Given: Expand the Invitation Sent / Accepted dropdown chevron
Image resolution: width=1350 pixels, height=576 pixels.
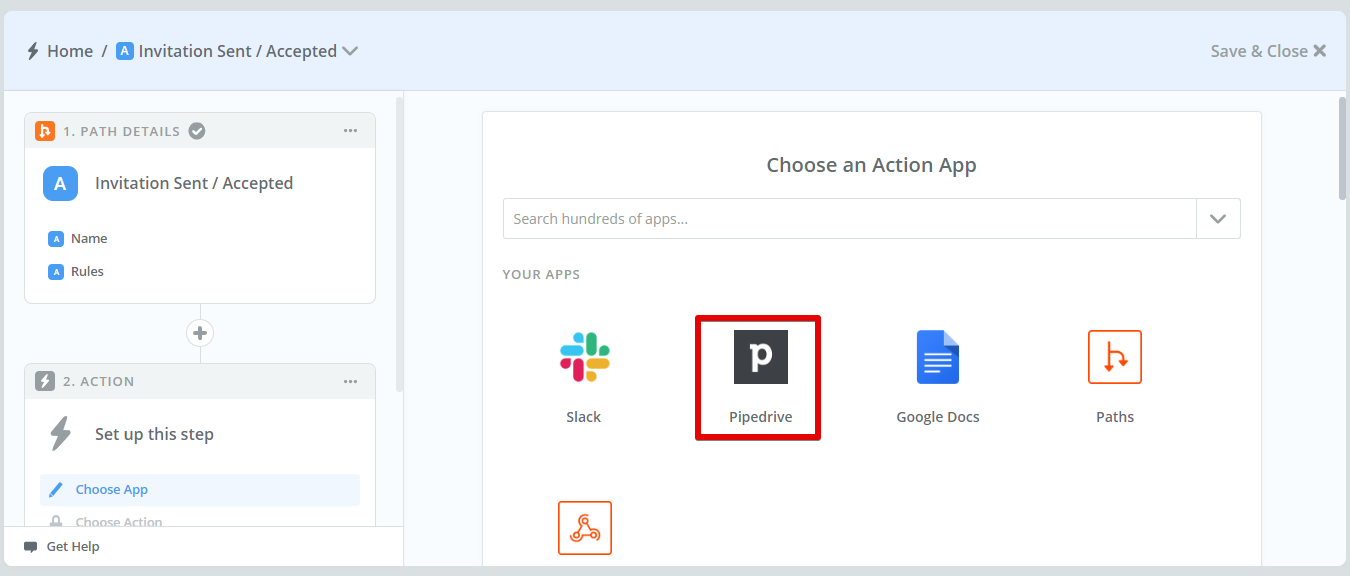Looking at the screenshot, I should (350, 51).
